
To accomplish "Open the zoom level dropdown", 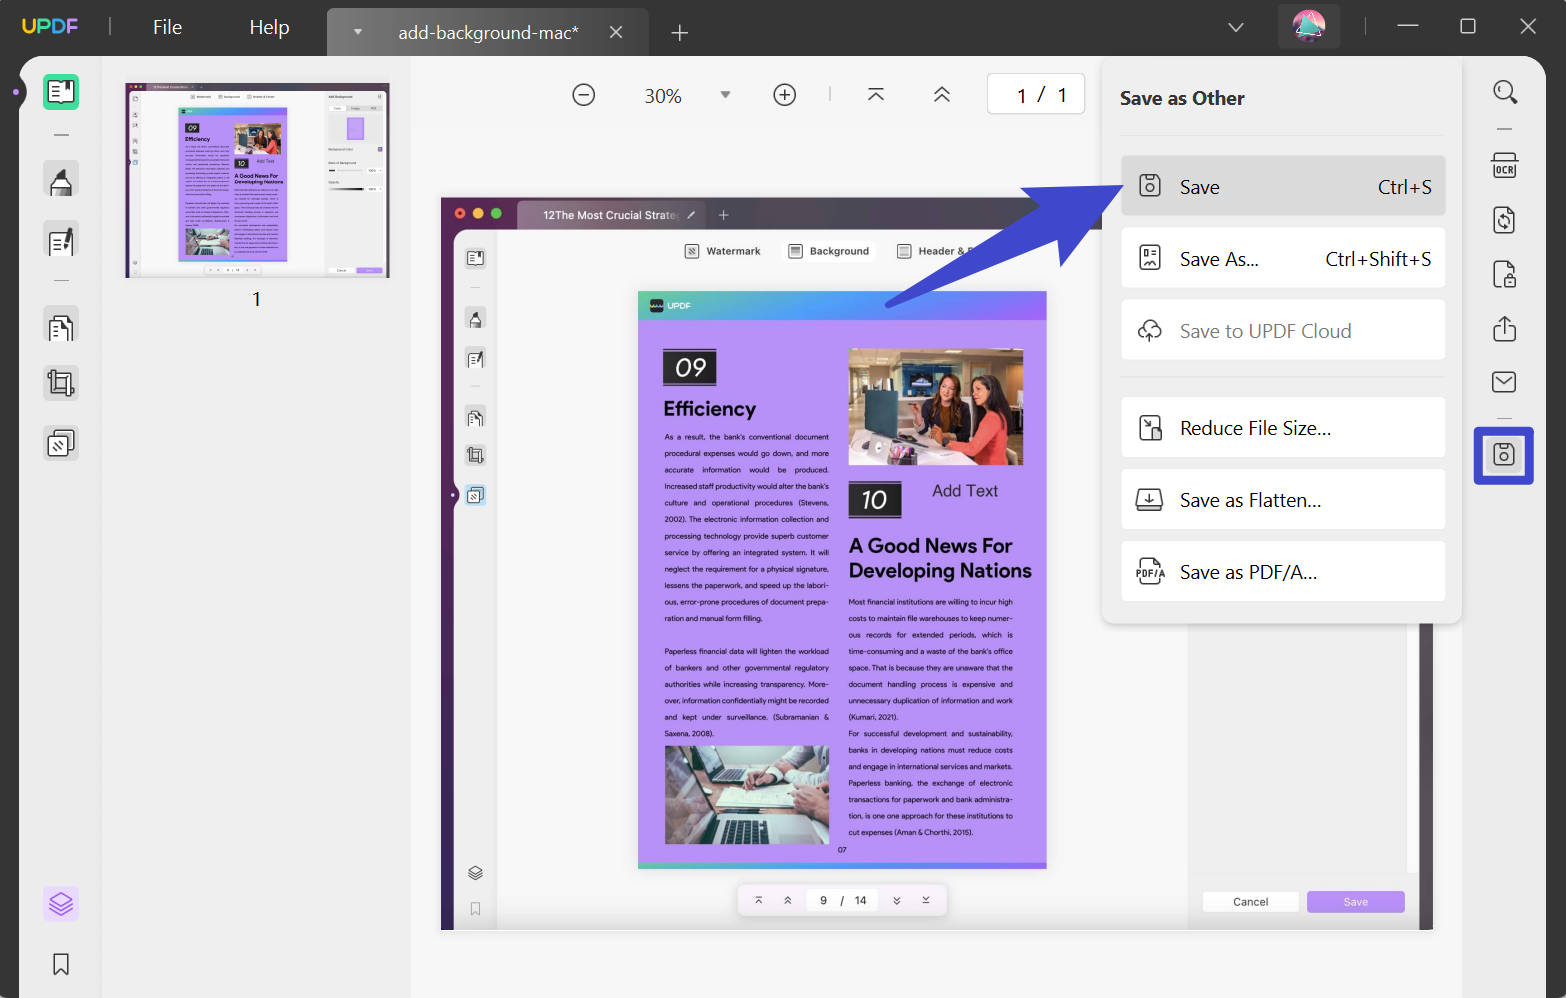I will click(724, 94).
